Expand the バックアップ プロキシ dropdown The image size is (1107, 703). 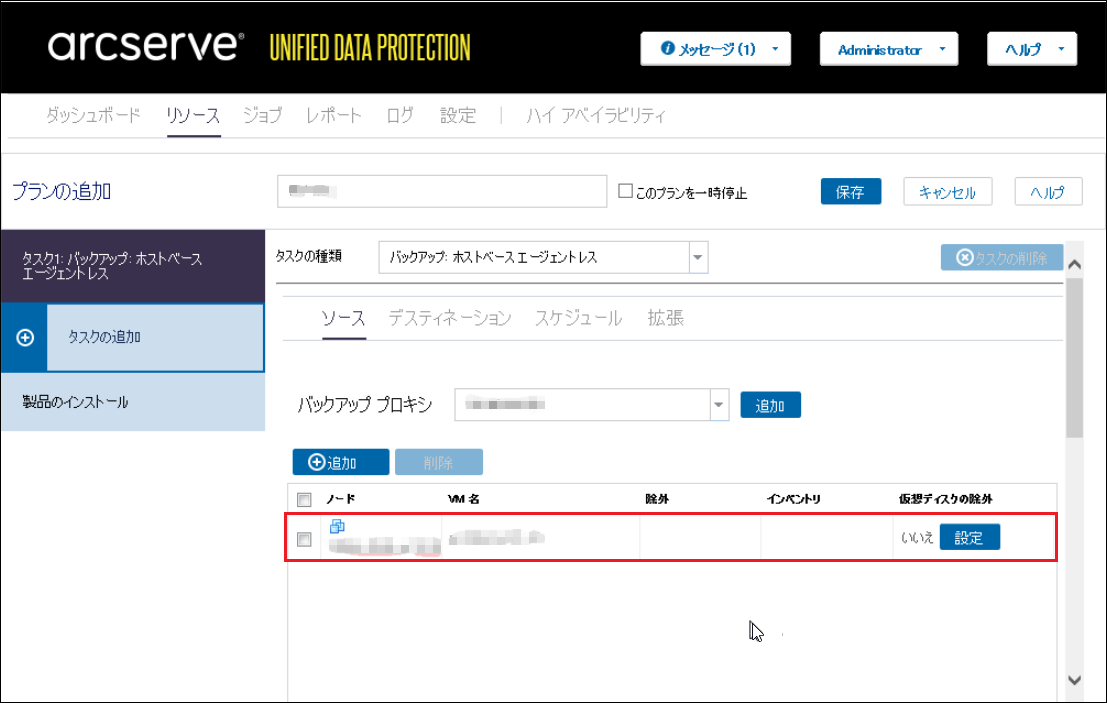[x=718, y=405]
